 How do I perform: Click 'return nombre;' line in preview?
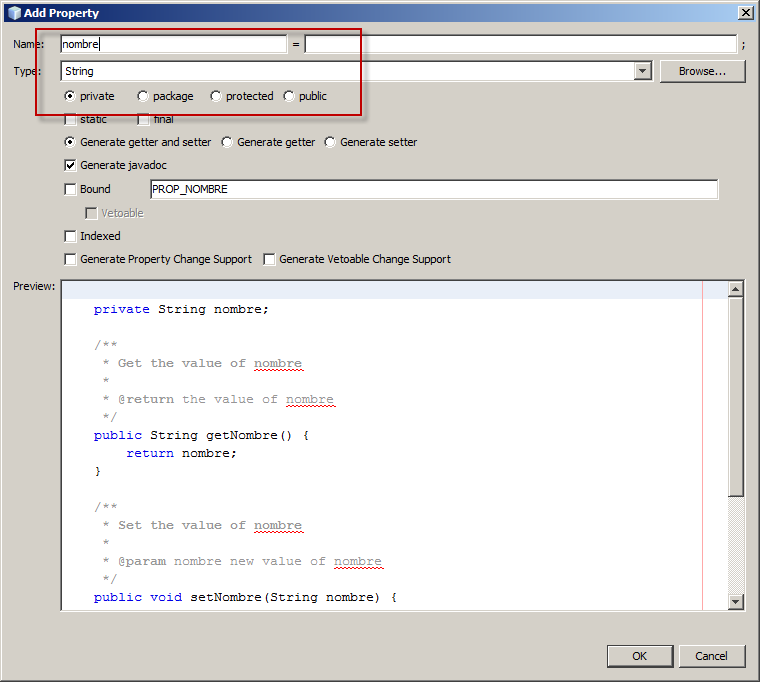(x=181, y=453)
